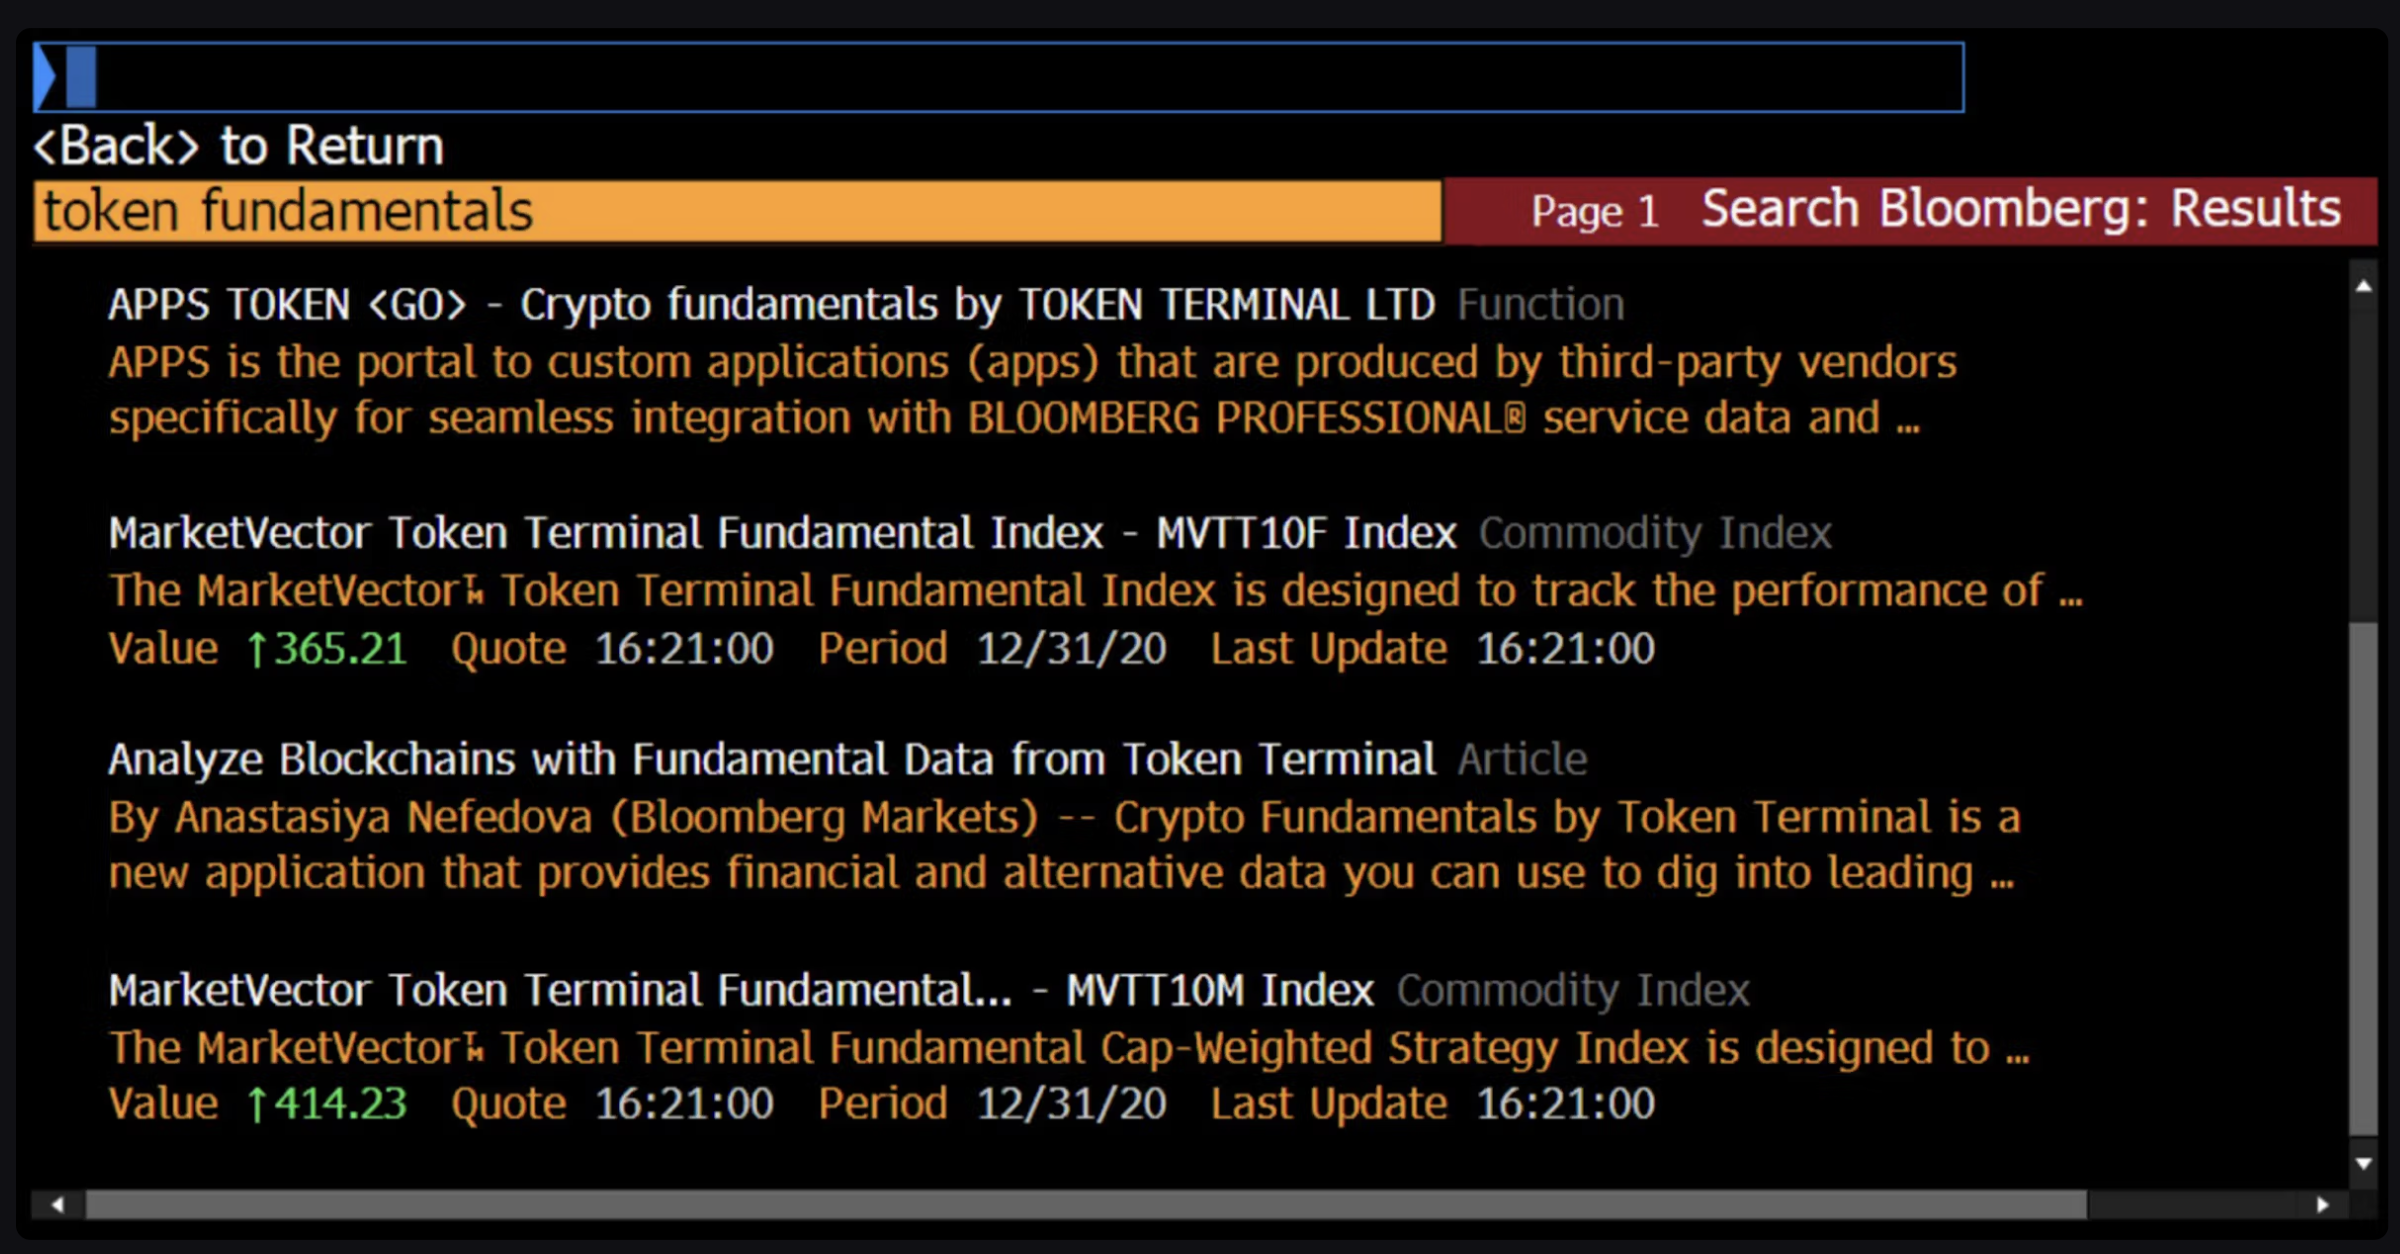
Task: Click the right arrow on horizontal scrollbar
Action: click(x=2323, y=1205)
